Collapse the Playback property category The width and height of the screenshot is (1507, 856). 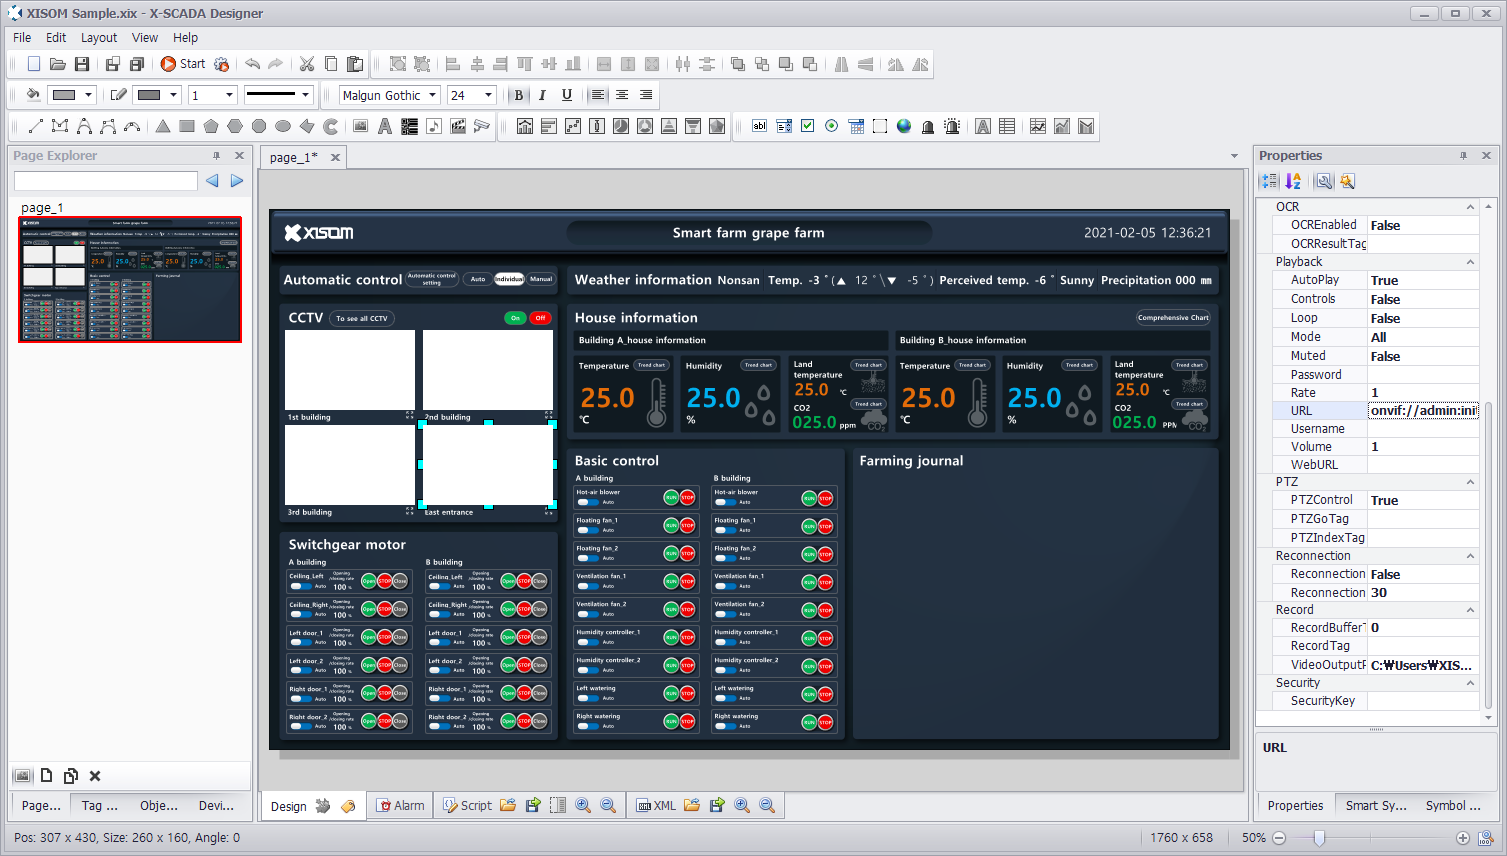[1470, 262]
